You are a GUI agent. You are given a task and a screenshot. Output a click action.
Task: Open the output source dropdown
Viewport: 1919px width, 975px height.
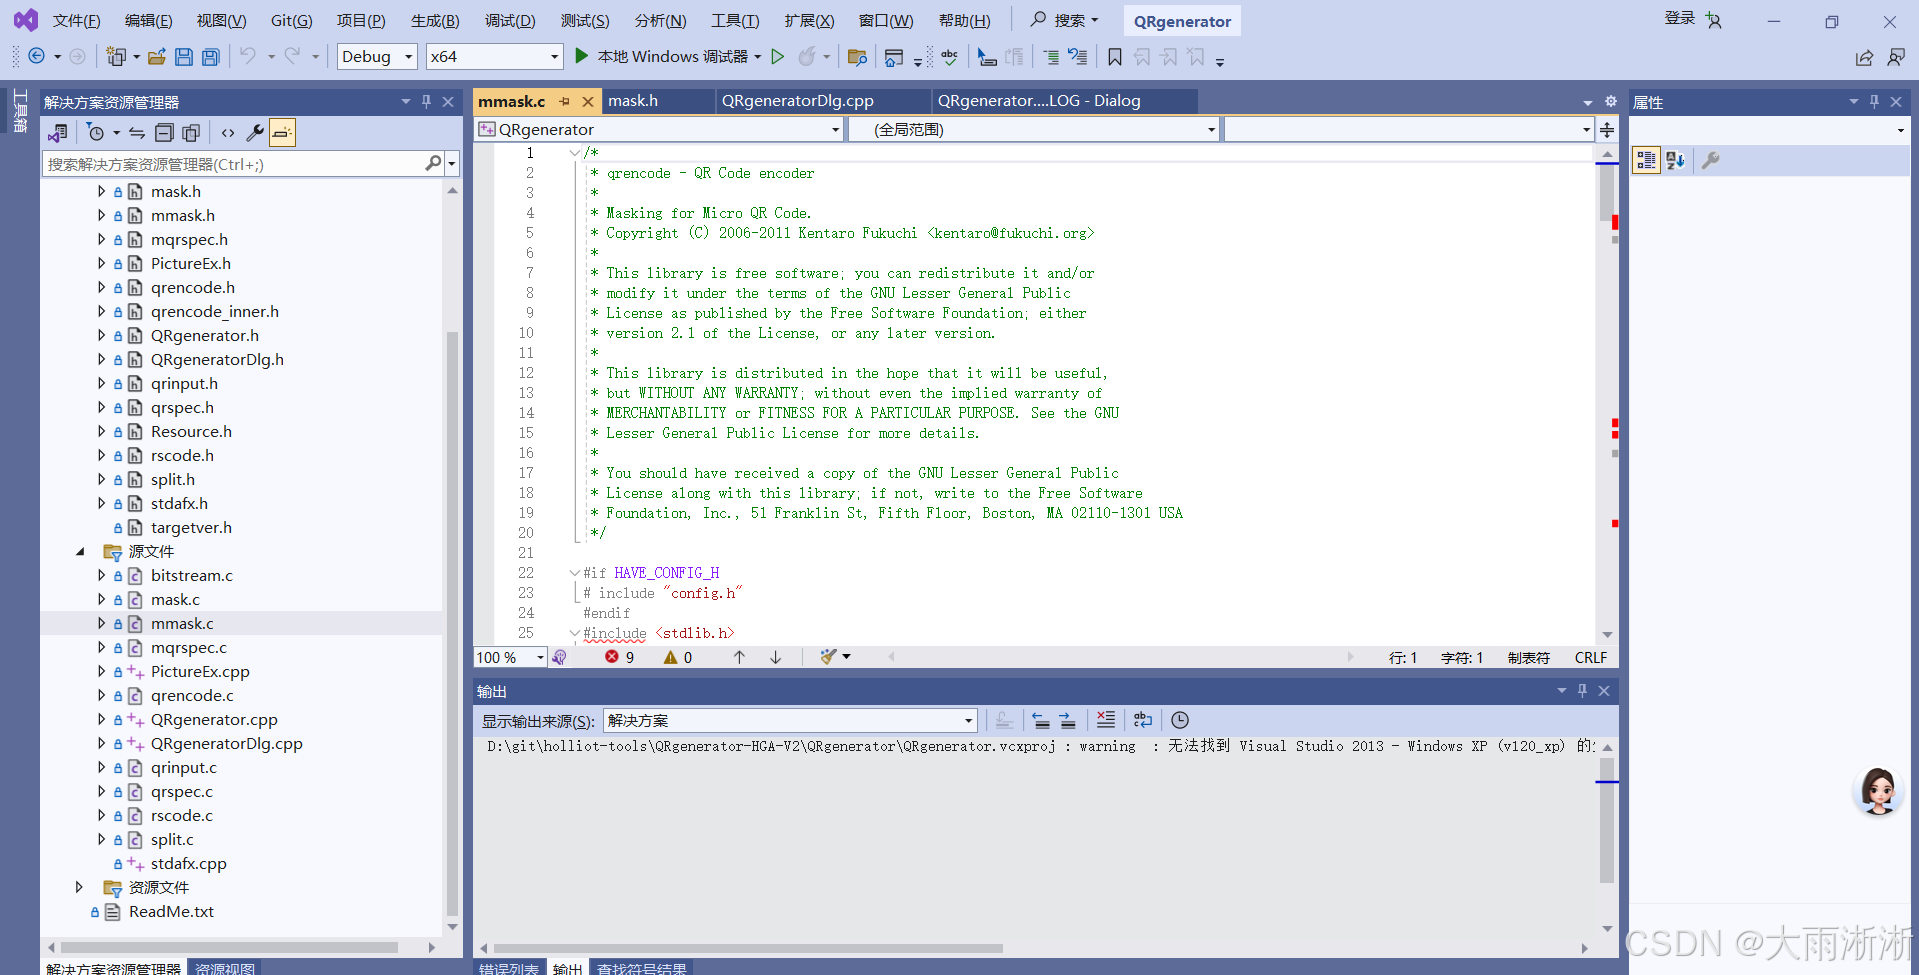(x=790, y=720)
